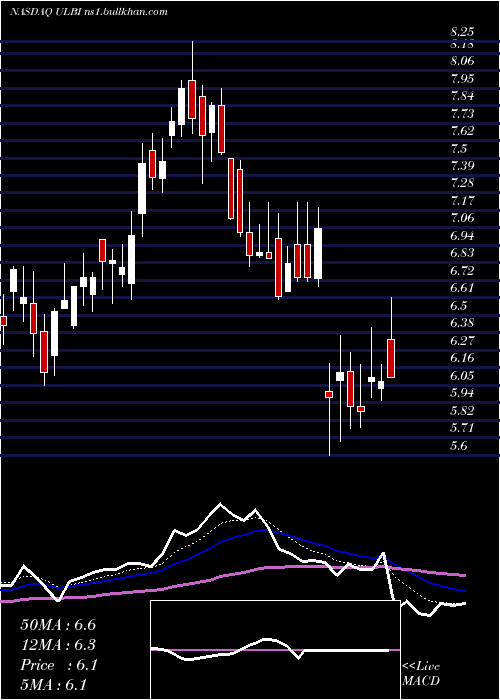Click the NASDAQ ULBI chart title text
This screenshot has width=500, height=700.
pyautogui.click(x=88, y=12)
